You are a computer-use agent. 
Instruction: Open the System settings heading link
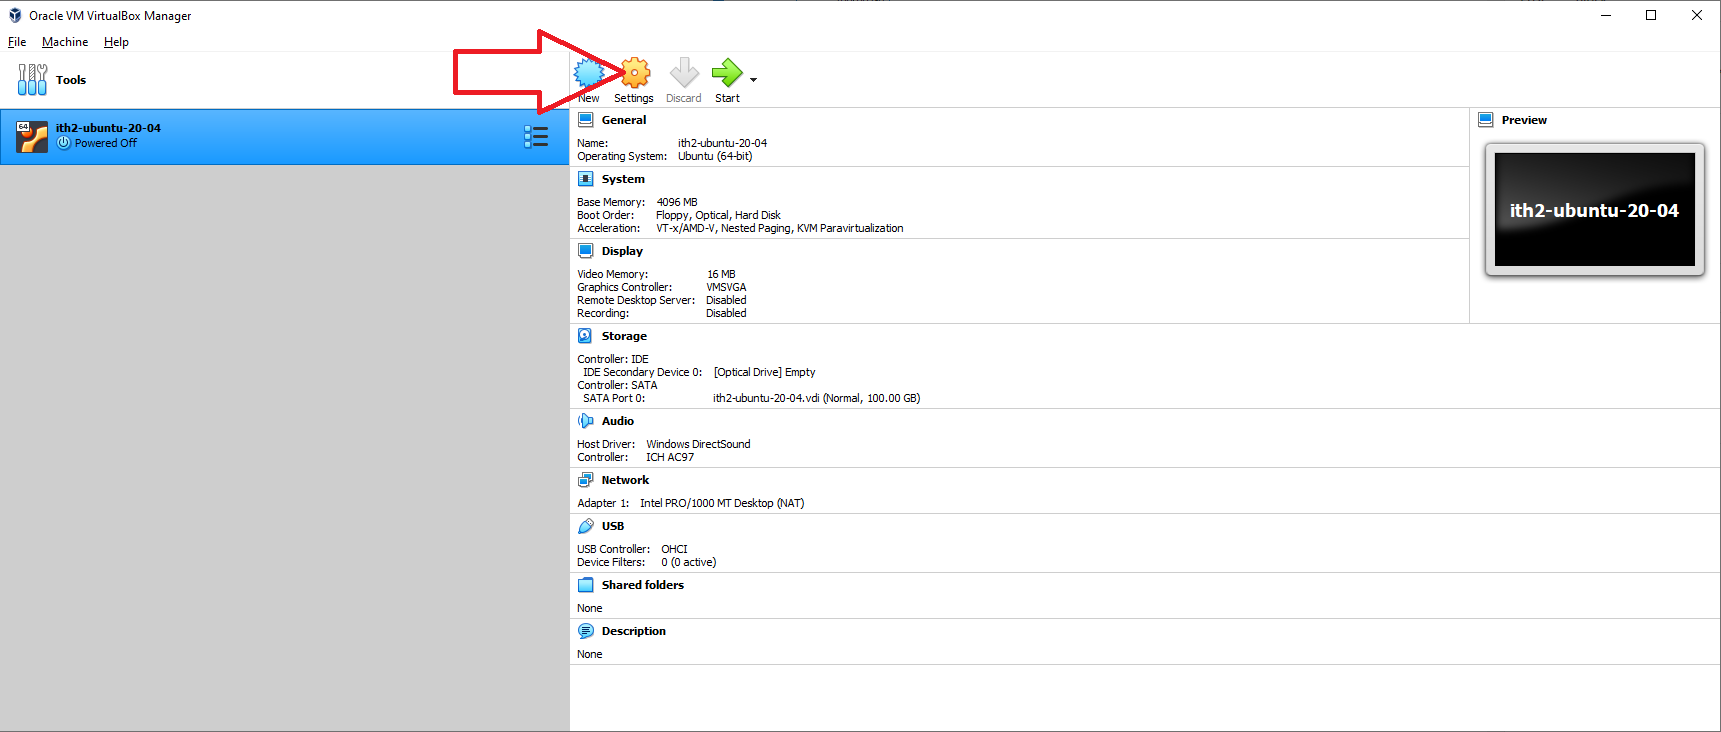click(623, 179)
